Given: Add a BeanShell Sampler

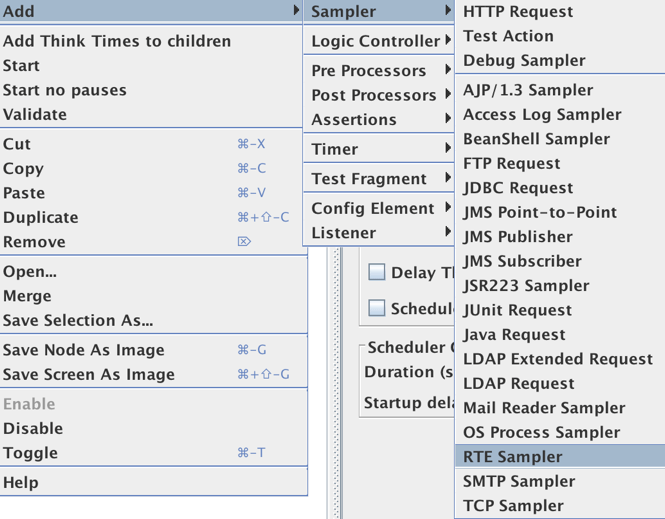Looking at the screenshot, I should click(x=560, y=139).
